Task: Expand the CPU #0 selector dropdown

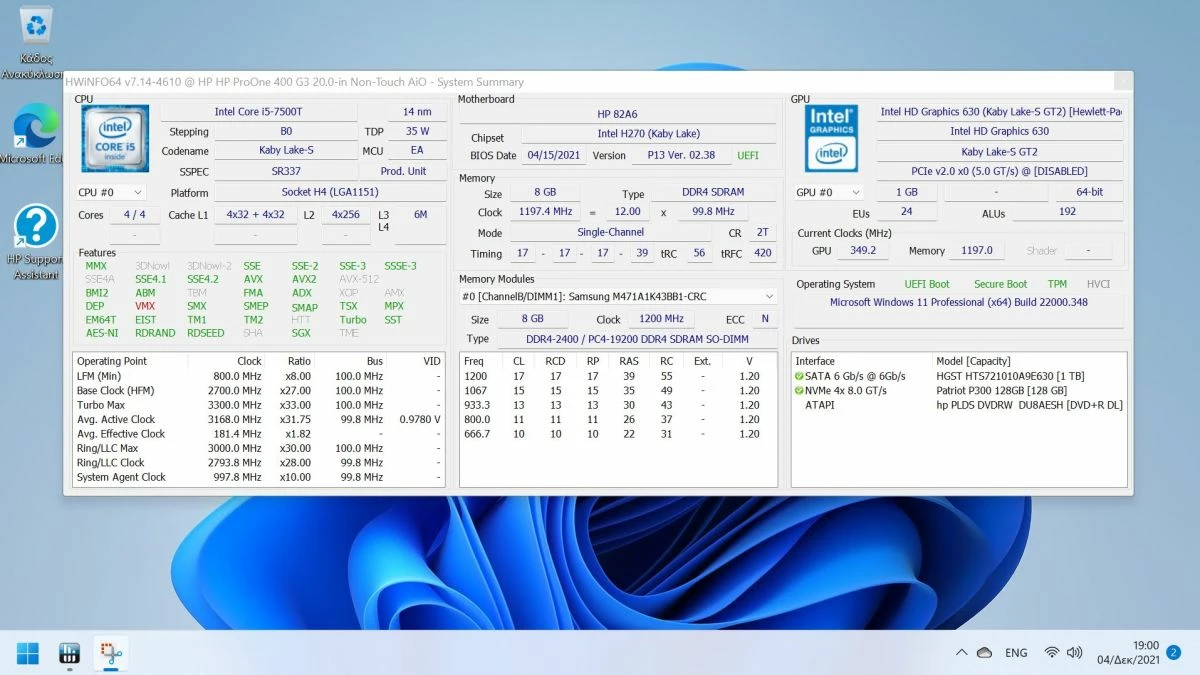Action: 111,192
